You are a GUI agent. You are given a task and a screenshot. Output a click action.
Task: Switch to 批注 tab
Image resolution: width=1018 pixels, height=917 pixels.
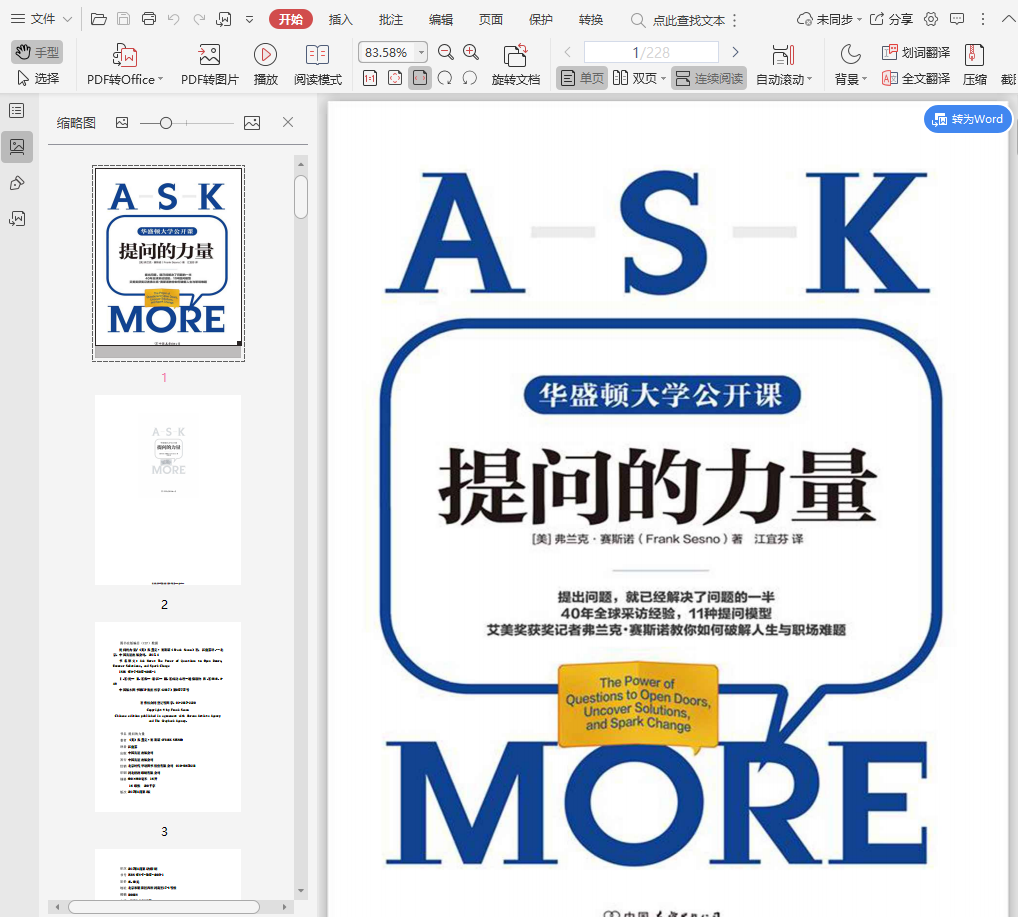pos(391,19)
